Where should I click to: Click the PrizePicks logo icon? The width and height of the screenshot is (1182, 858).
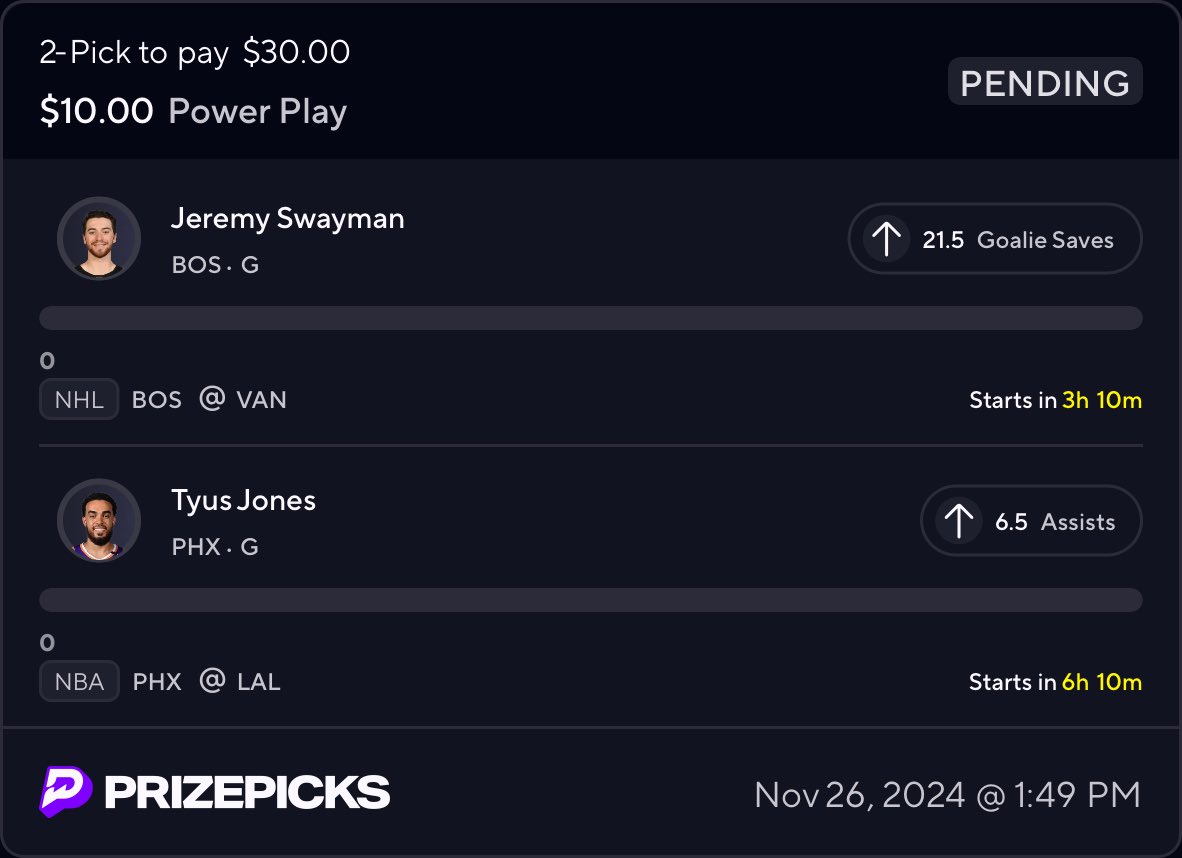(66, 791)
